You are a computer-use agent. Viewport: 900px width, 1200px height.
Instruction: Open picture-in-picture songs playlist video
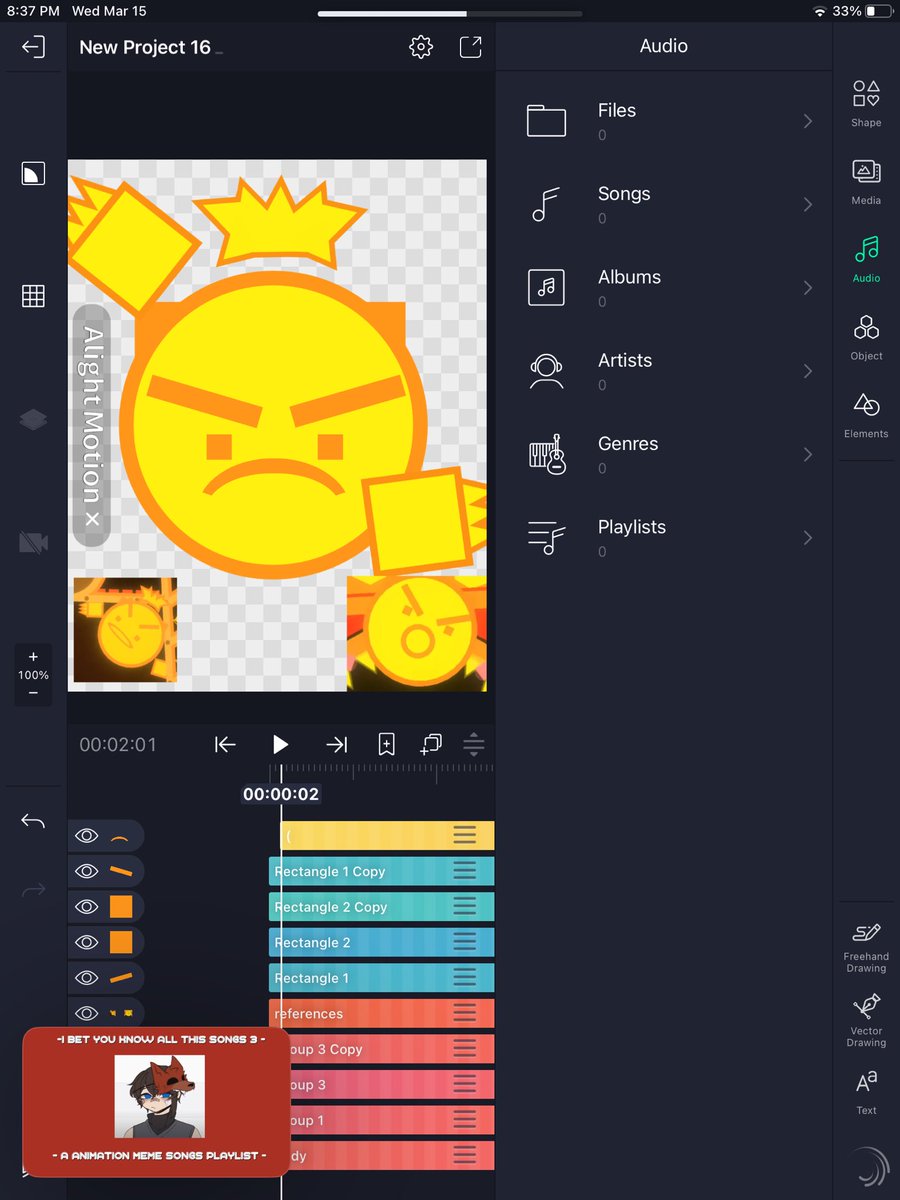[x=156, y=1102]
